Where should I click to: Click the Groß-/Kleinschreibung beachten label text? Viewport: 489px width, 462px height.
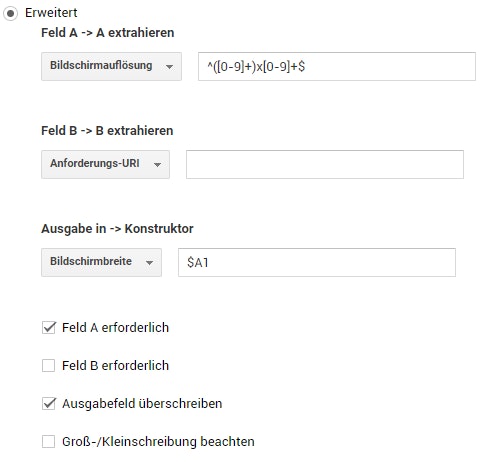(158, 442)
